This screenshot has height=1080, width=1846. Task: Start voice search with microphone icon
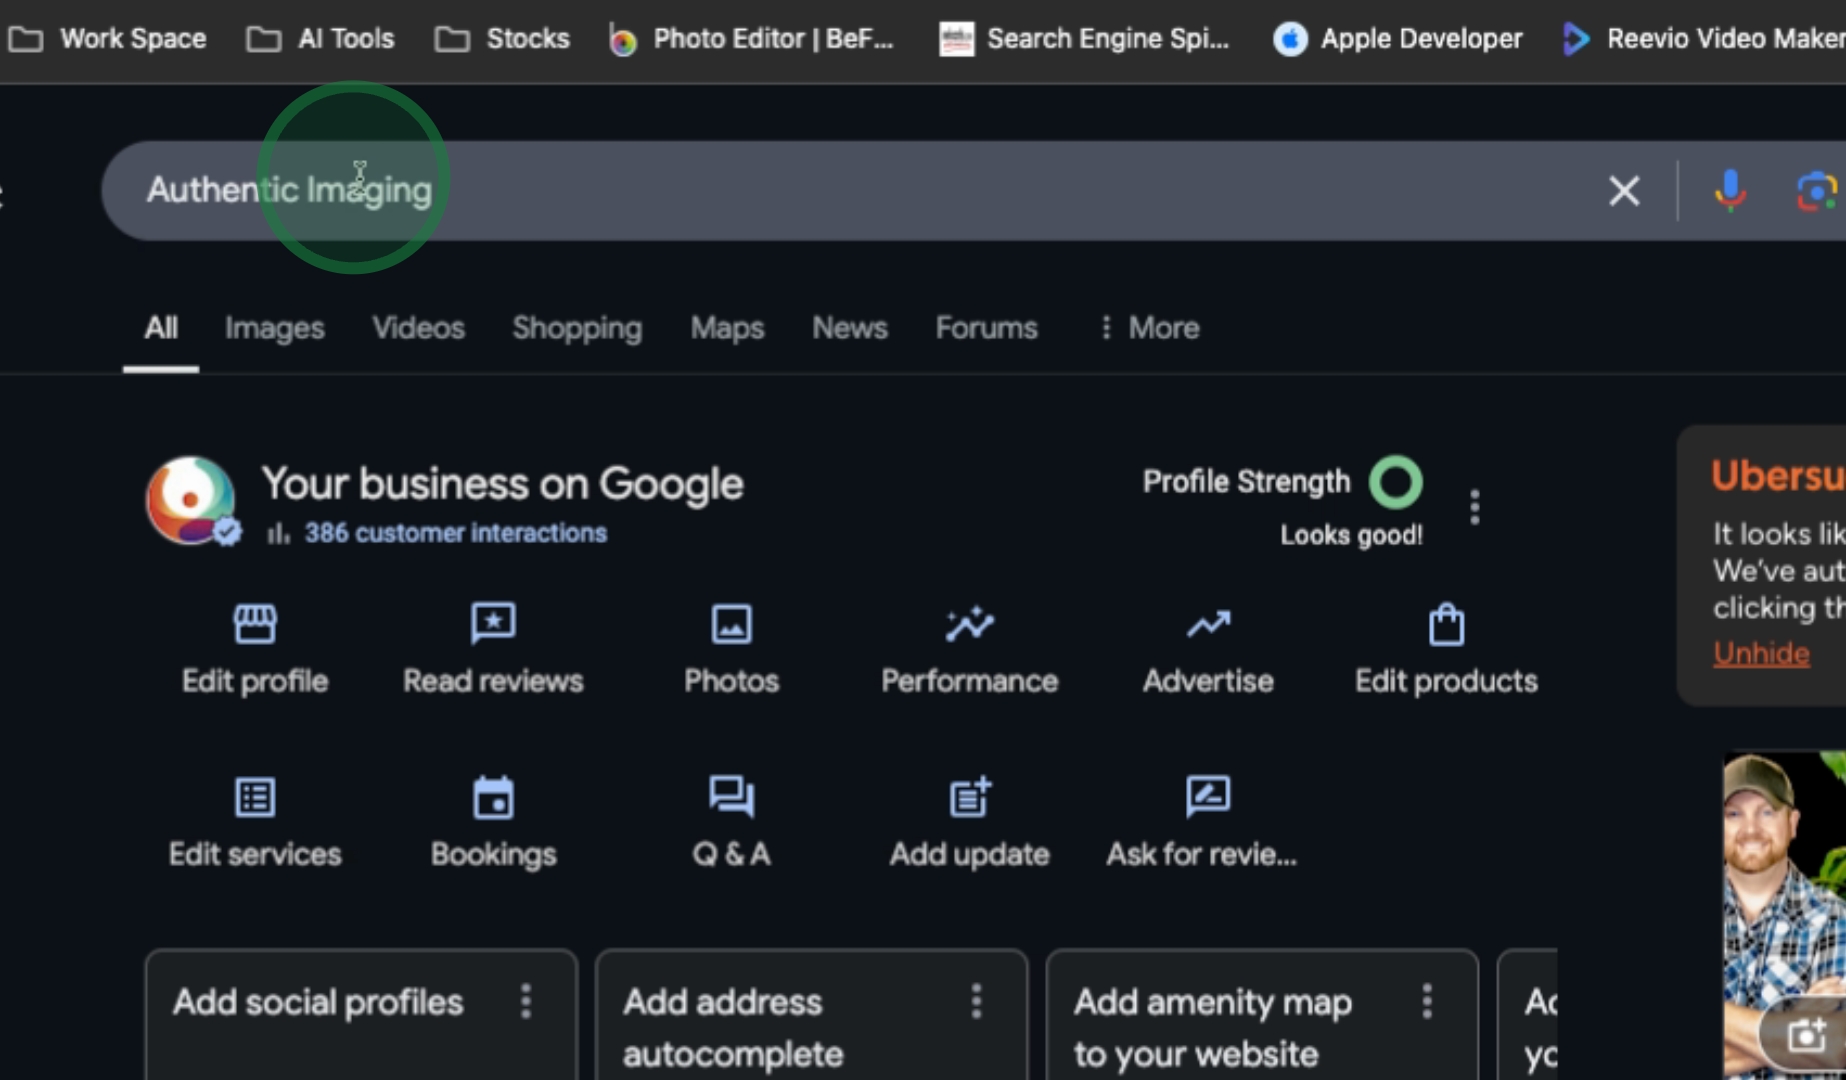pos(1730,190)
